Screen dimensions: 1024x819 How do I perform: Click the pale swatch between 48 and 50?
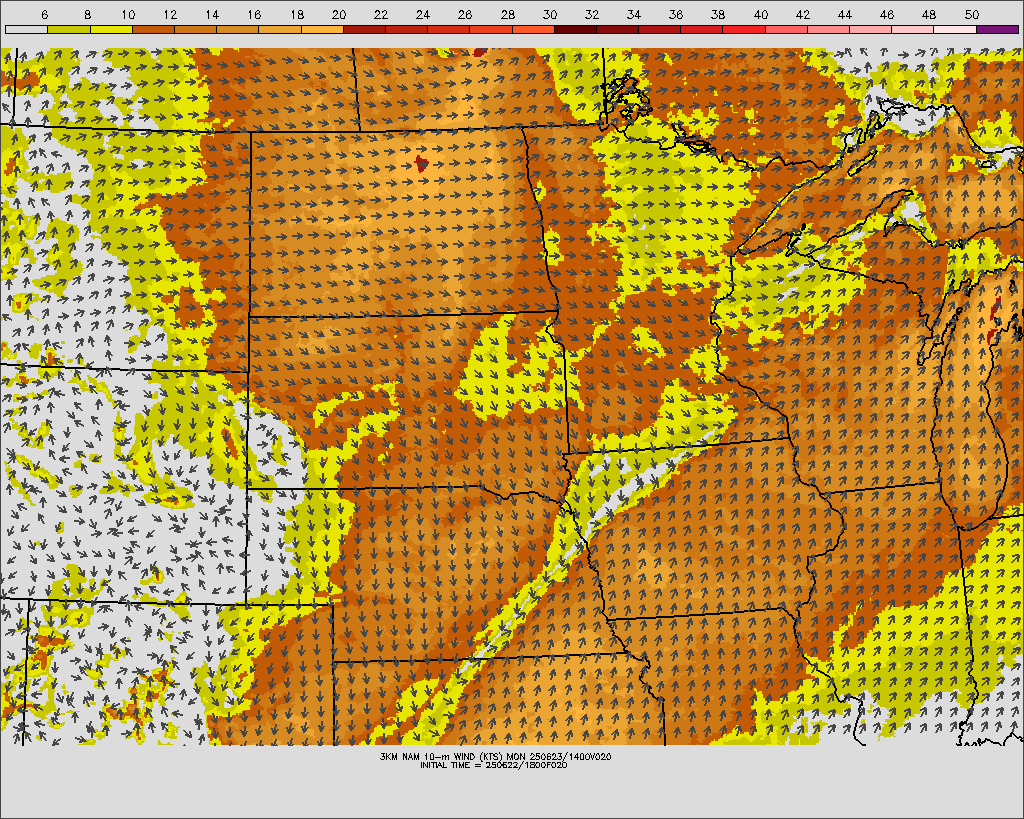[x=955, y=29]
